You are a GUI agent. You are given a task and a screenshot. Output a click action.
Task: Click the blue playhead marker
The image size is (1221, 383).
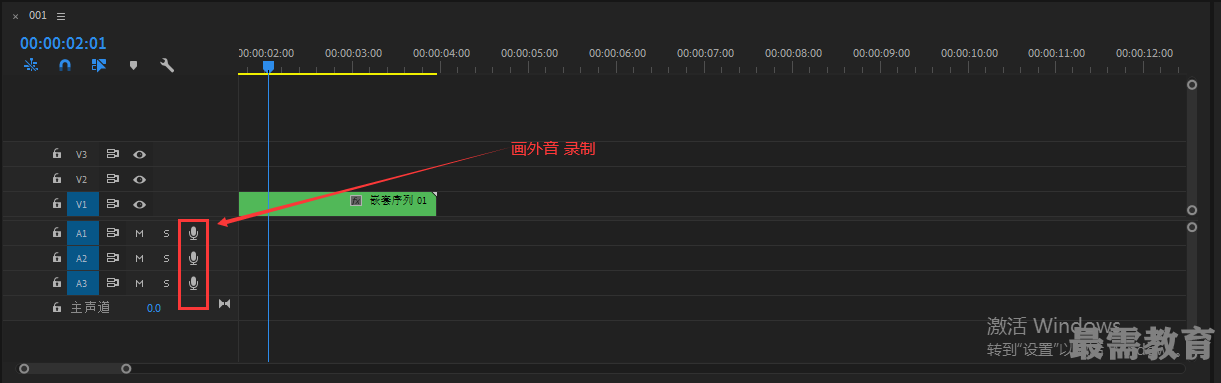[268, 66]
